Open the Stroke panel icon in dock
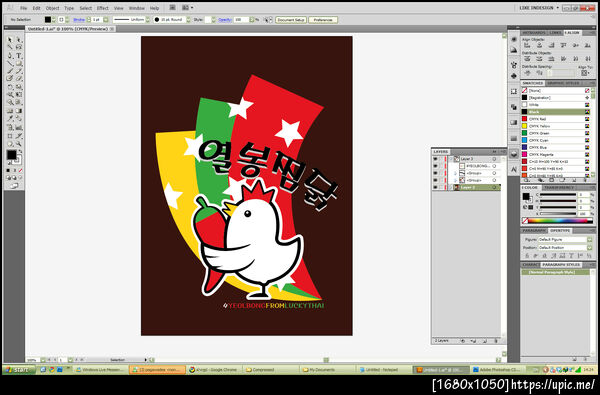The height and width of the screenshot is (395, 600). tap(514, 138)
